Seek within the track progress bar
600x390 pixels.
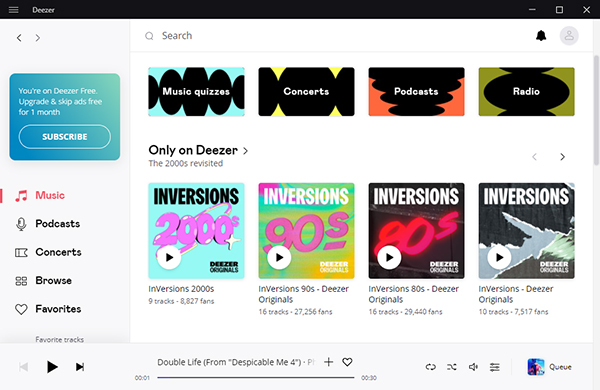coord(256,378)
